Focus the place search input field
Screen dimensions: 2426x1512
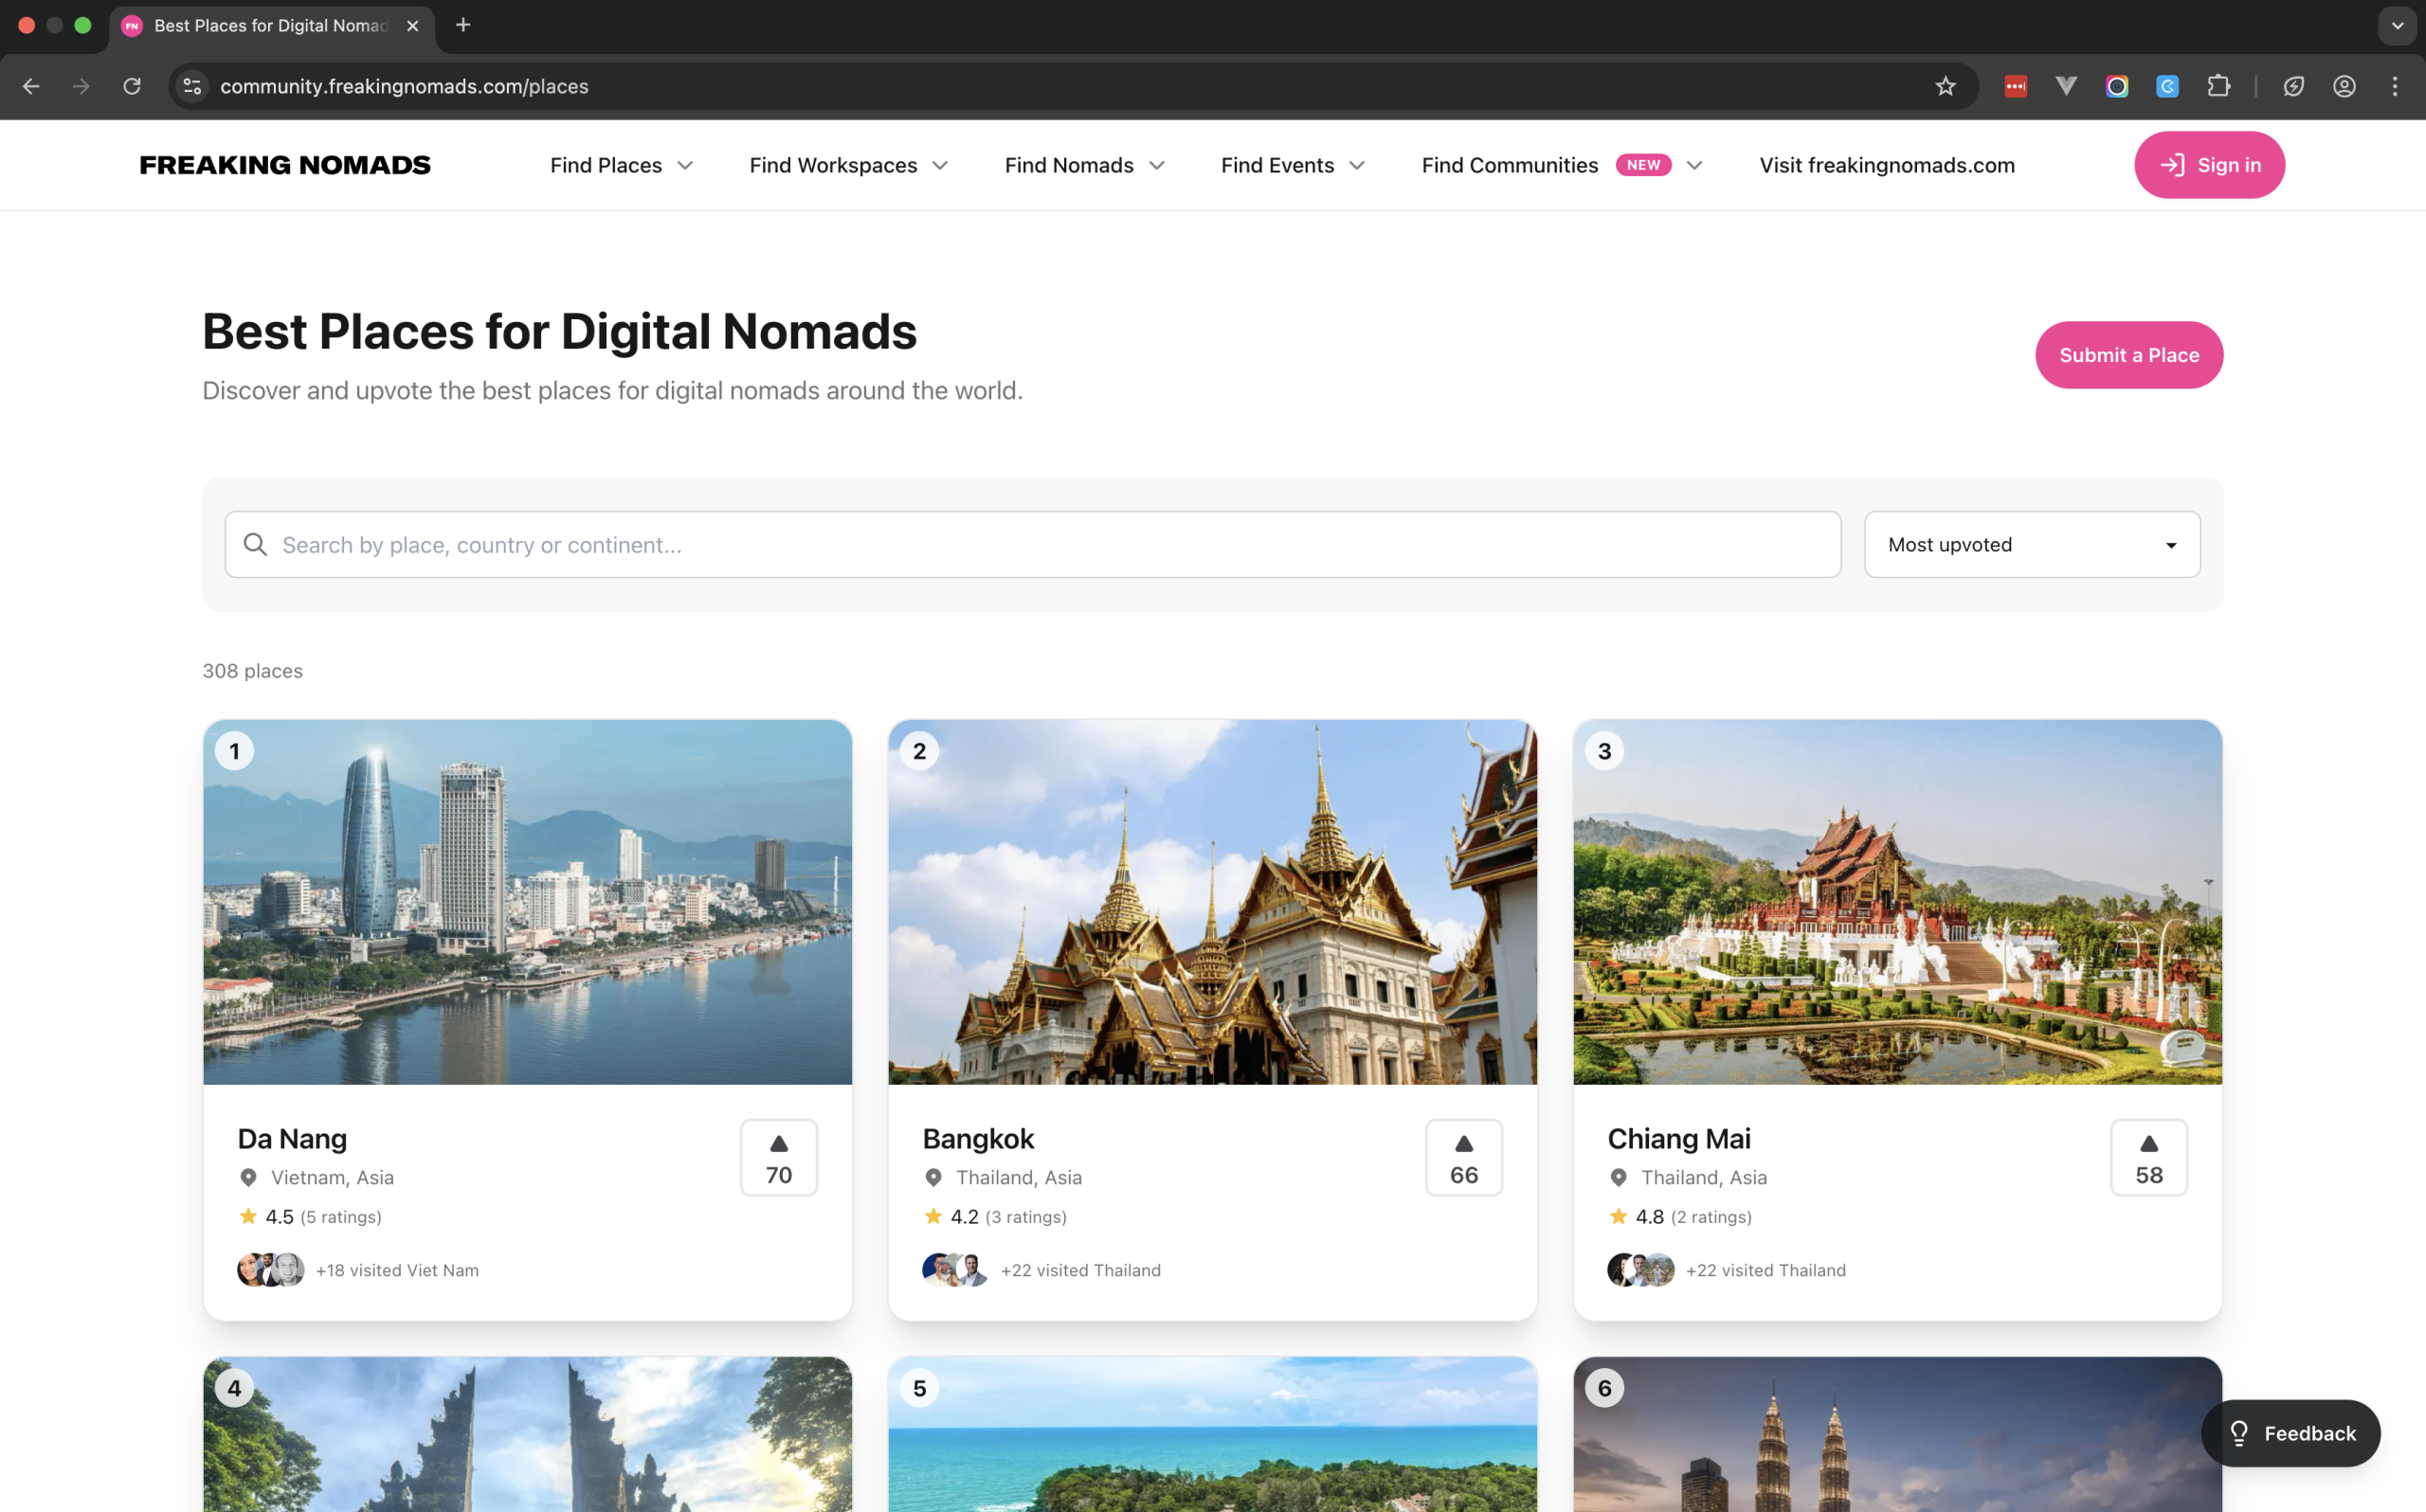tap(1033, 544)
